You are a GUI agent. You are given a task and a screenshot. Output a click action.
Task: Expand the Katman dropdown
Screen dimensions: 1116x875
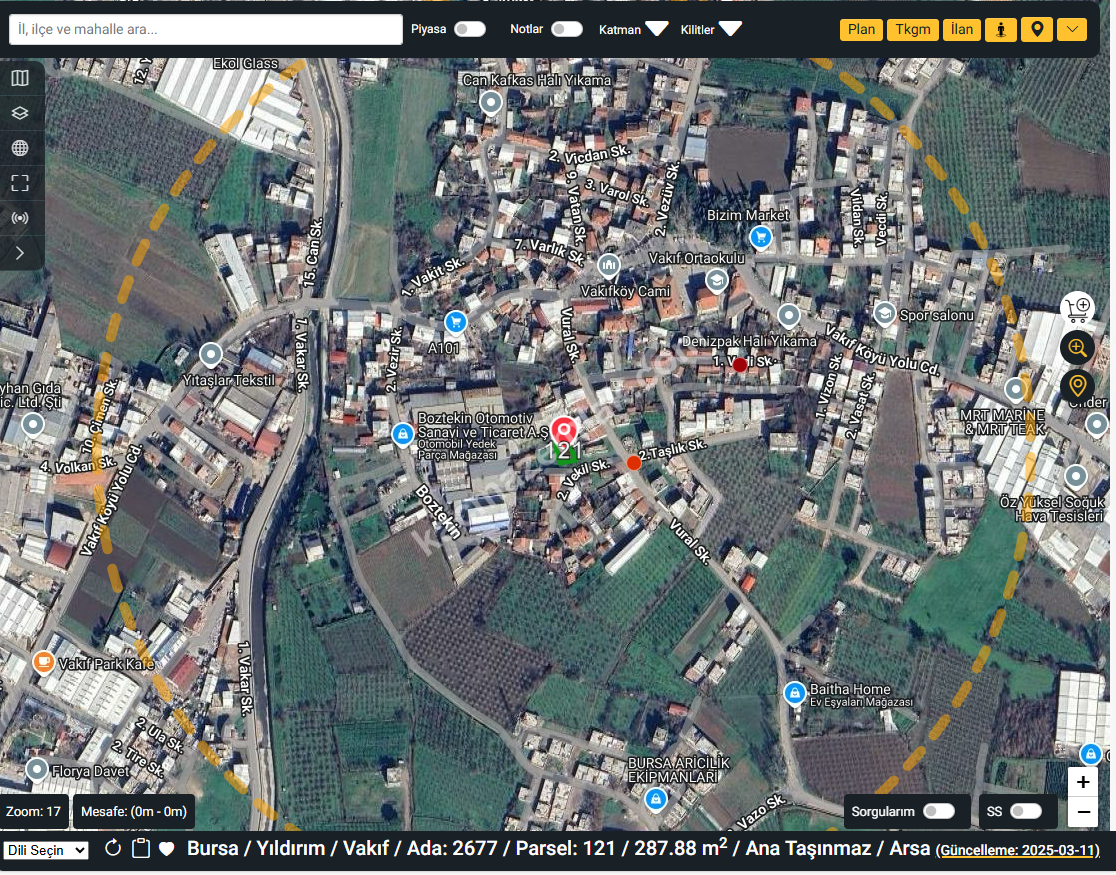click(656, 29)
